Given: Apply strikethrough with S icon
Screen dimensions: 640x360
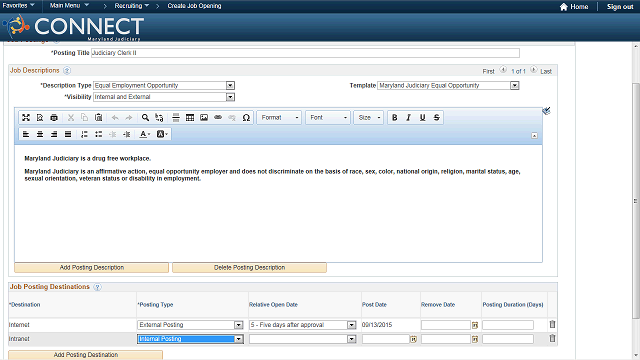Looking at the screenshot, I should pos(436,118).
